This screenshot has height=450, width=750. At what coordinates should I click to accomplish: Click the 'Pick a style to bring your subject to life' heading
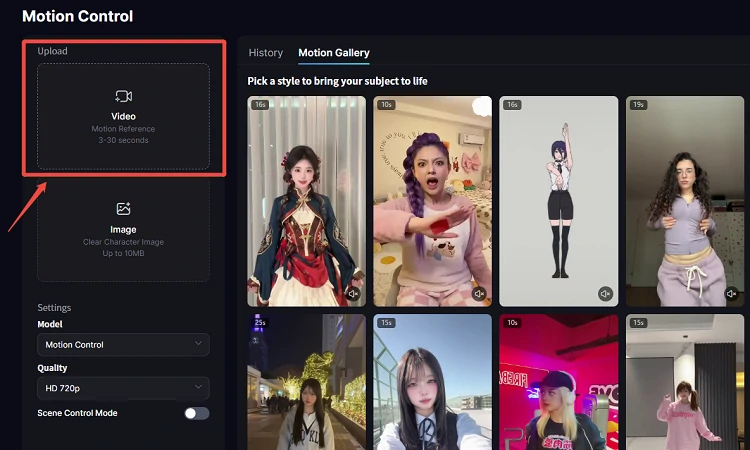[337, 81]
